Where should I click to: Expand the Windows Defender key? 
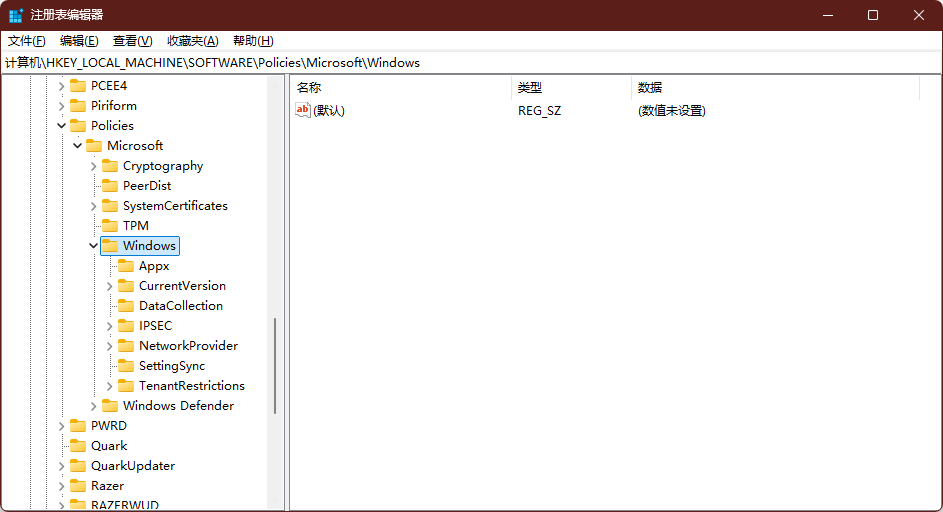[x=93, y=406]
